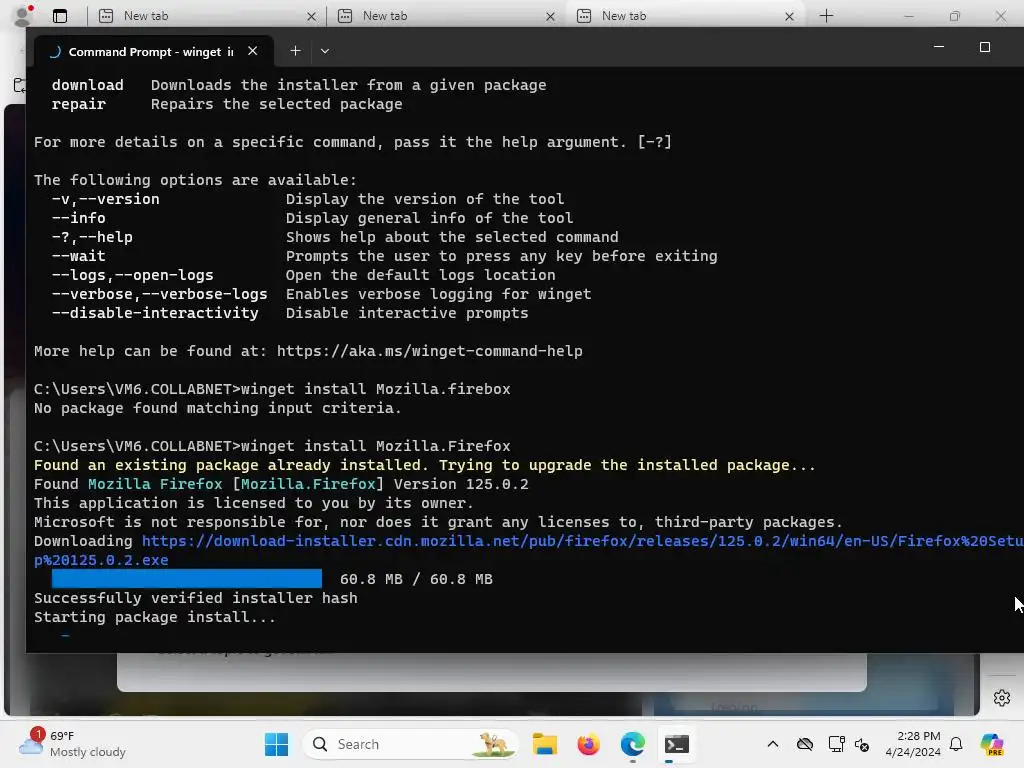This screenshot has height=768, width=1024.
Task: Add a new Edge browser tab
Action: pyautogui.click(x=826, y=16)
